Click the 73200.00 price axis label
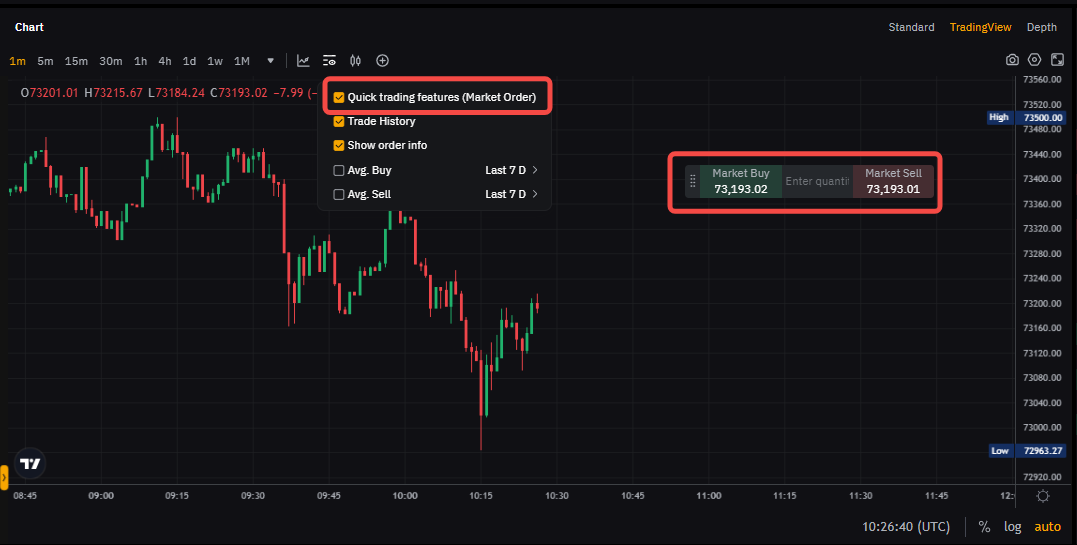The width and height of the screenshot is (1077, 545). (x=1042, y=303)
